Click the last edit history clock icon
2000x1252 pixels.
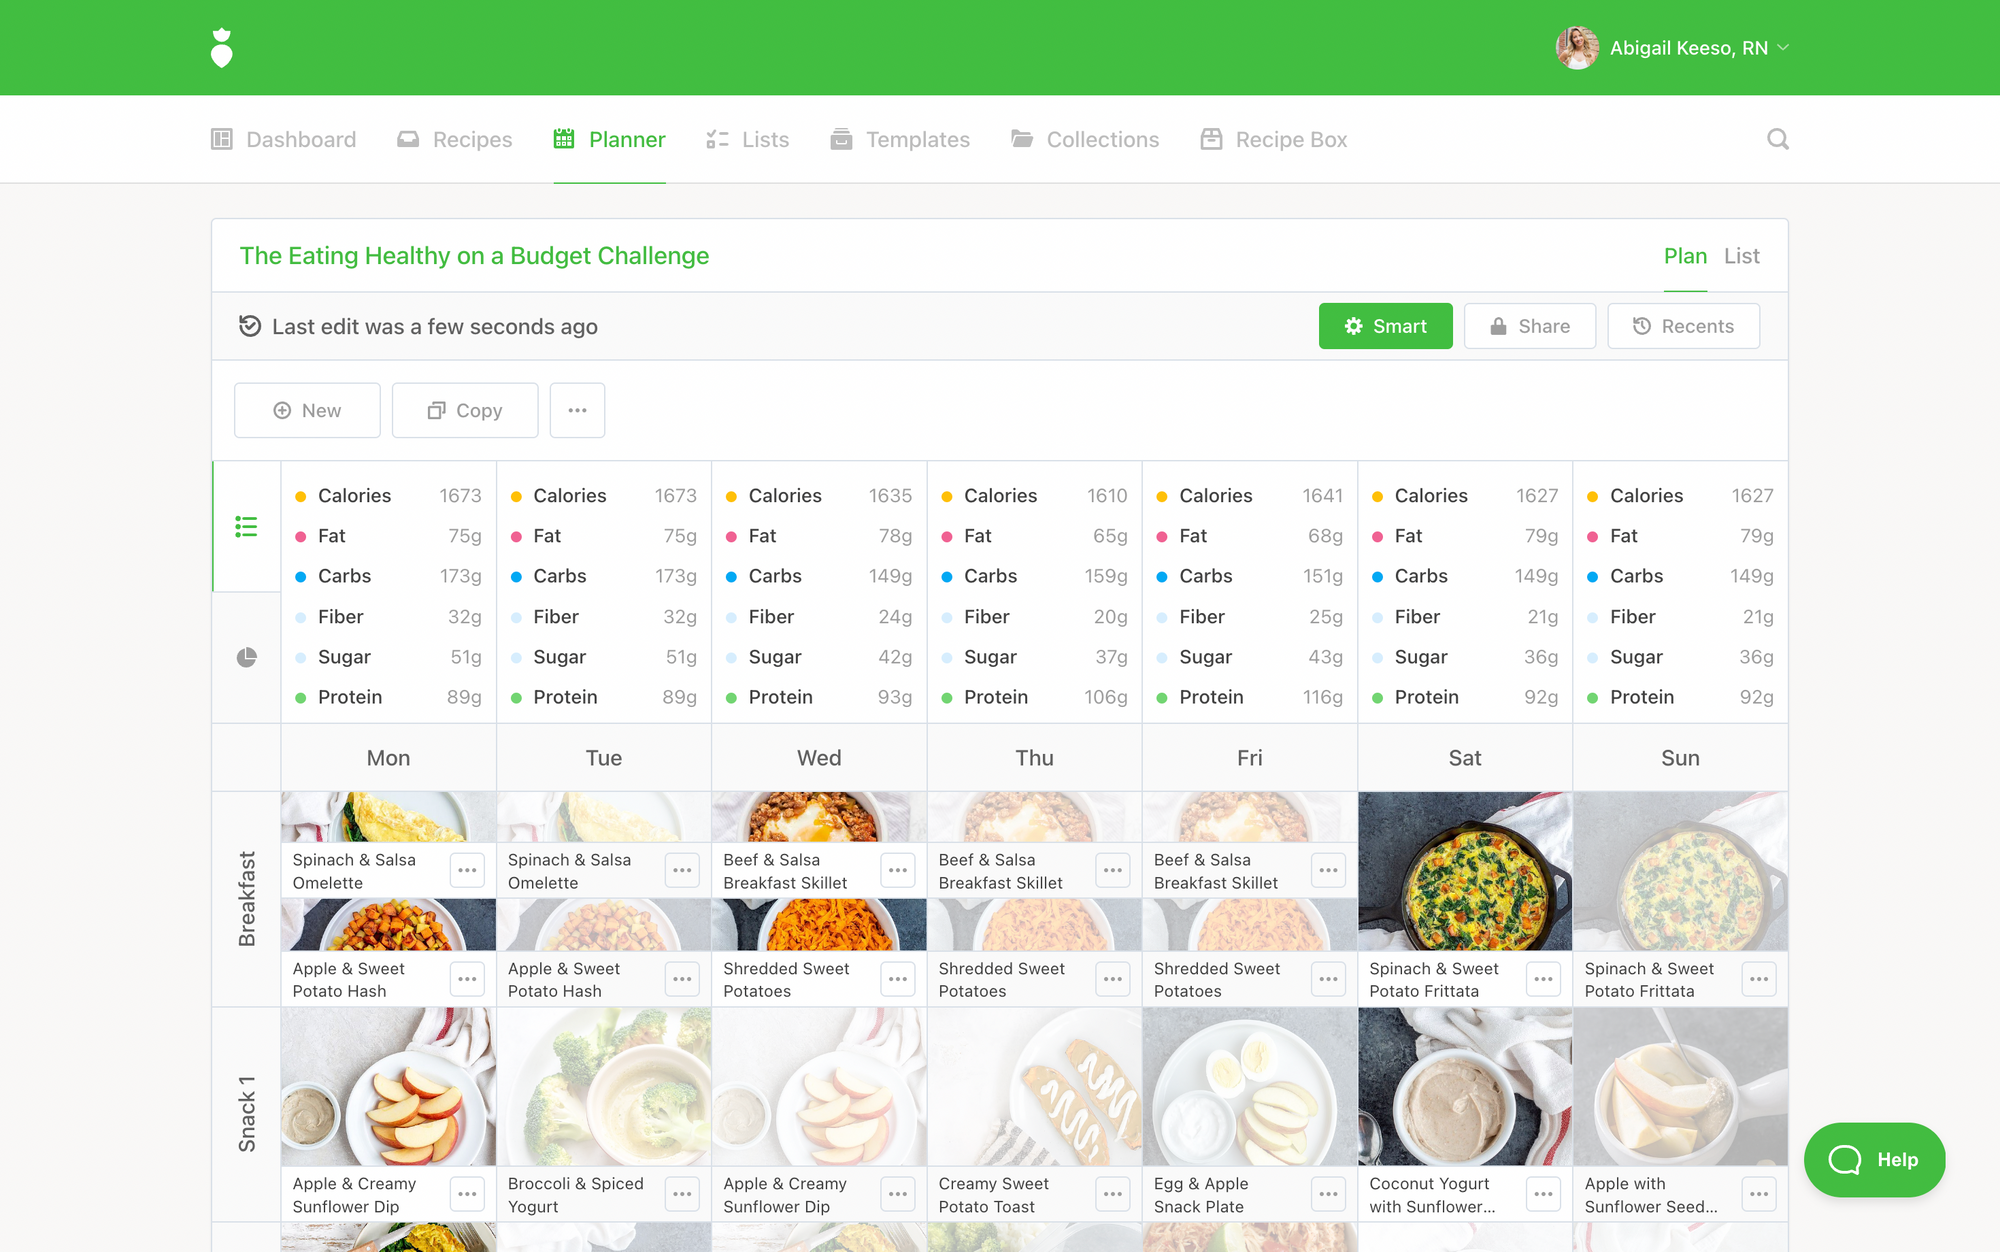point(250,326)
